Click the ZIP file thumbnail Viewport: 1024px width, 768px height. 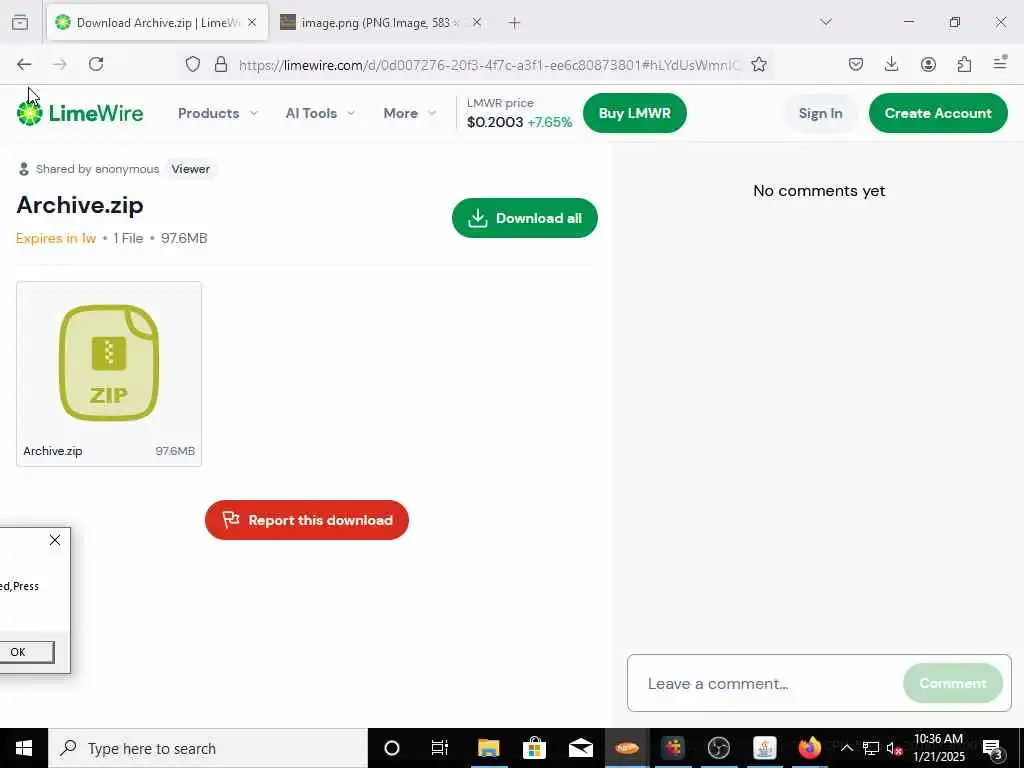pos(108,362)
